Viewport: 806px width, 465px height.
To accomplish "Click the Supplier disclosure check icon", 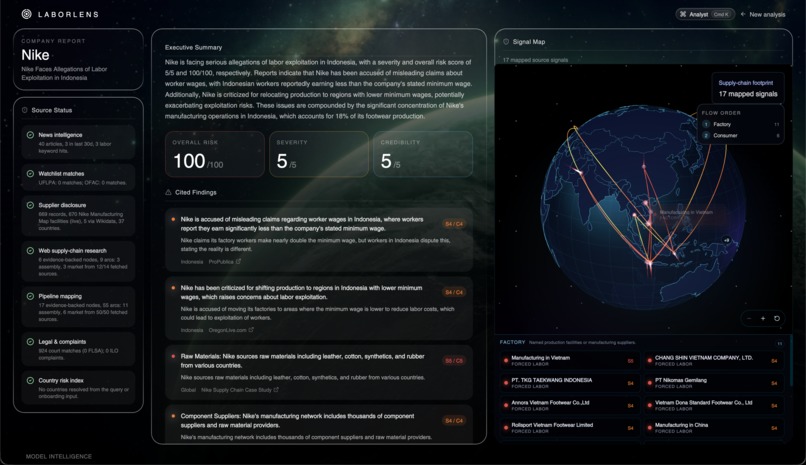I will click(30, 205).
